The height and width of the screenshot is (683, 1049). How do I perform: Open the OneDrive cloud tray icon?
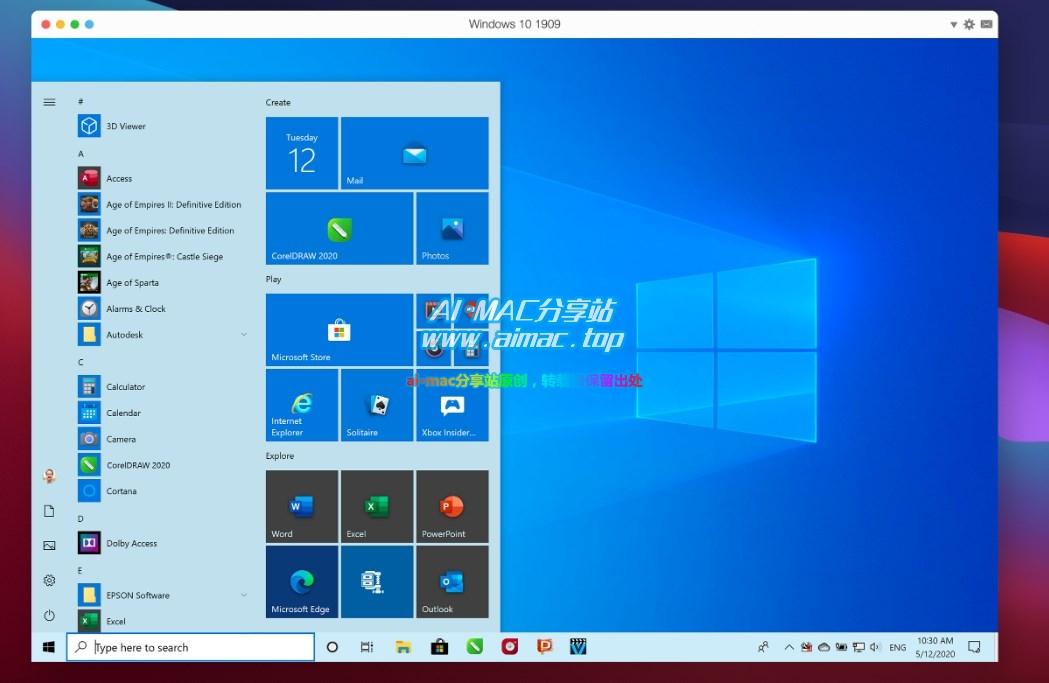click(x=824, y=647)
